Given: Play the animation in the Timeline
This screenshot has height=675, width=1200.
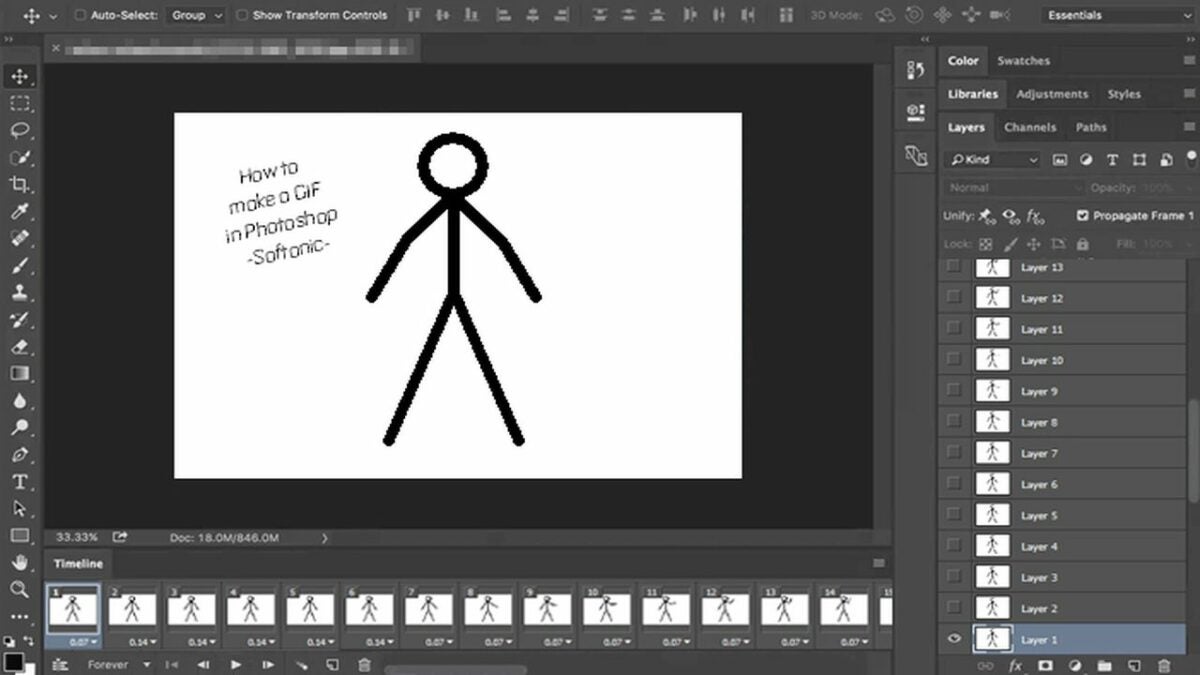Looking at the screenshot, I should pyautogui.click(x=235, y=663).
